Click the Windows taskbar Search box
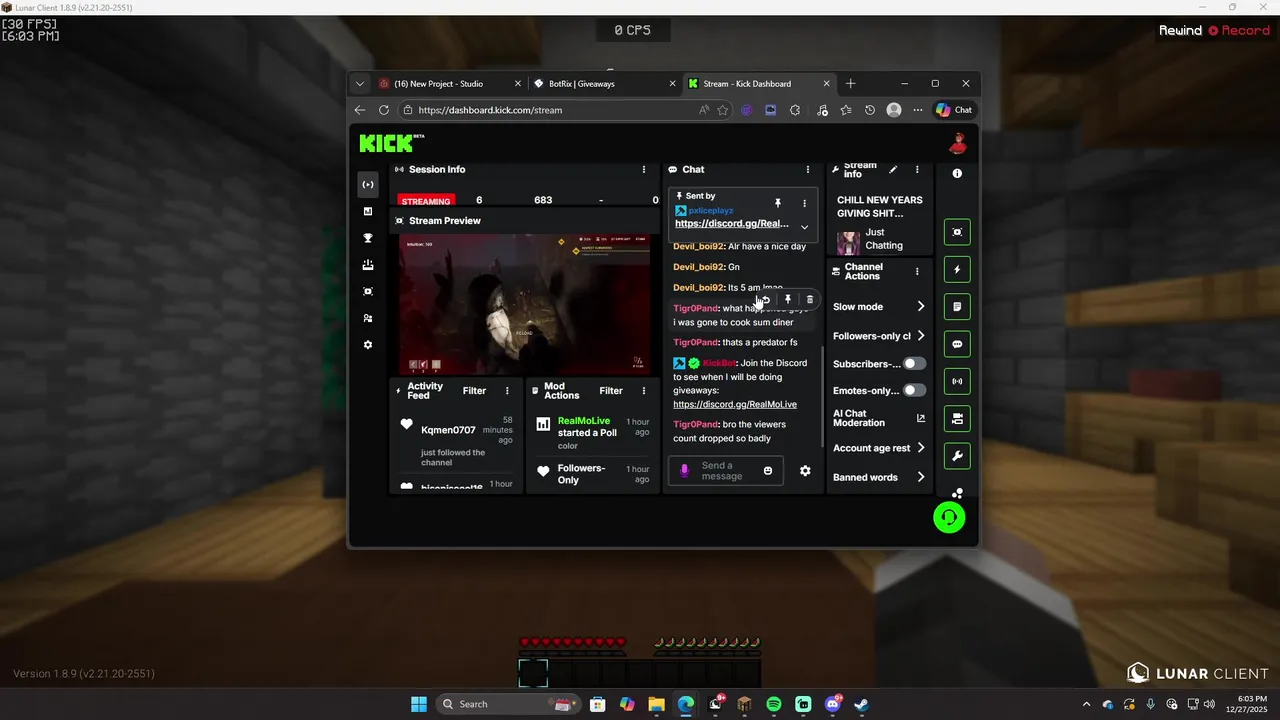This screenshot has height=720, width=1280. [x=509, y=704]
